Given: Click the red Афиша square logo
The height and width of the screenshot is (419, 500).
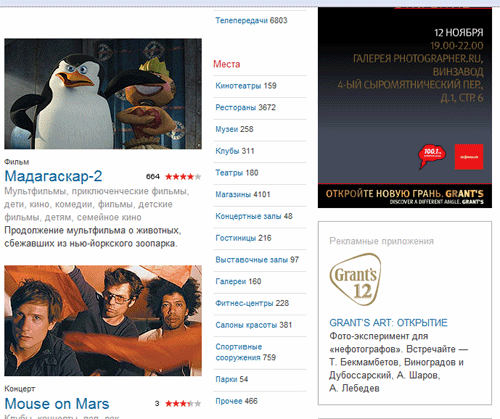Looking at the screenshot, I should pos(469,157).
